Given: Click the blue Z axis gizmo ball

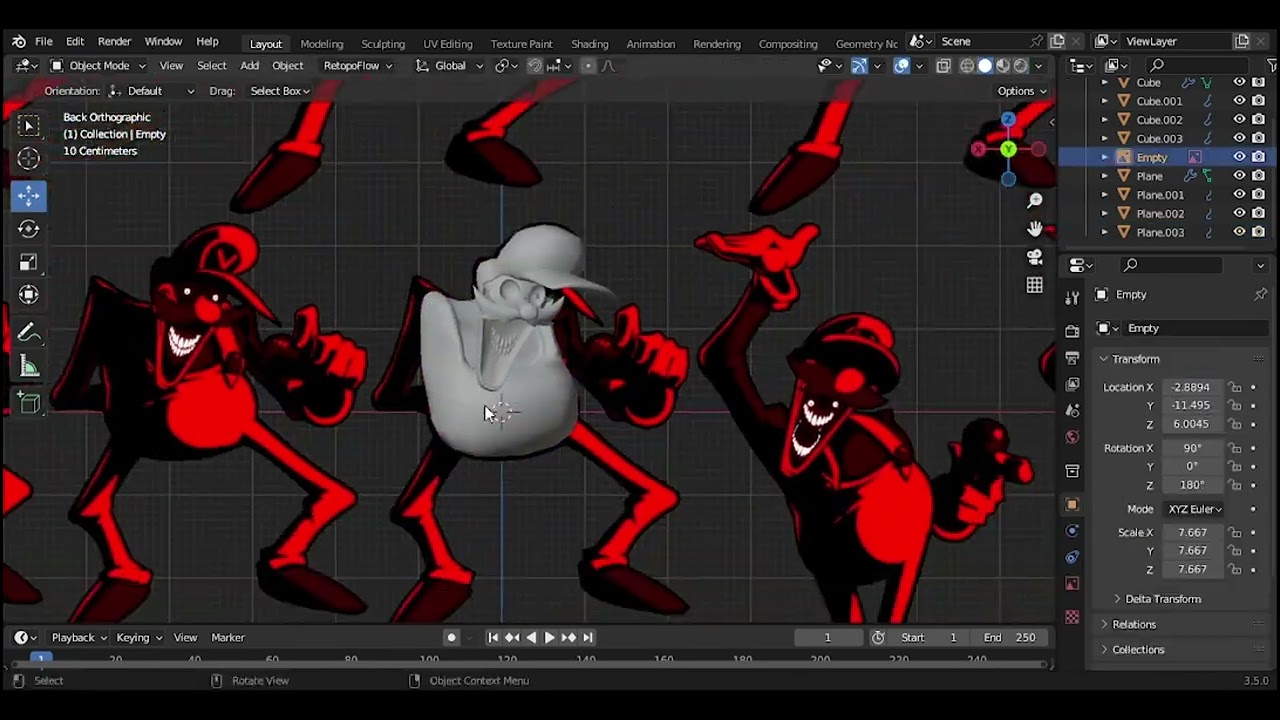Looking at the screenshot, I should [1008, 120].
